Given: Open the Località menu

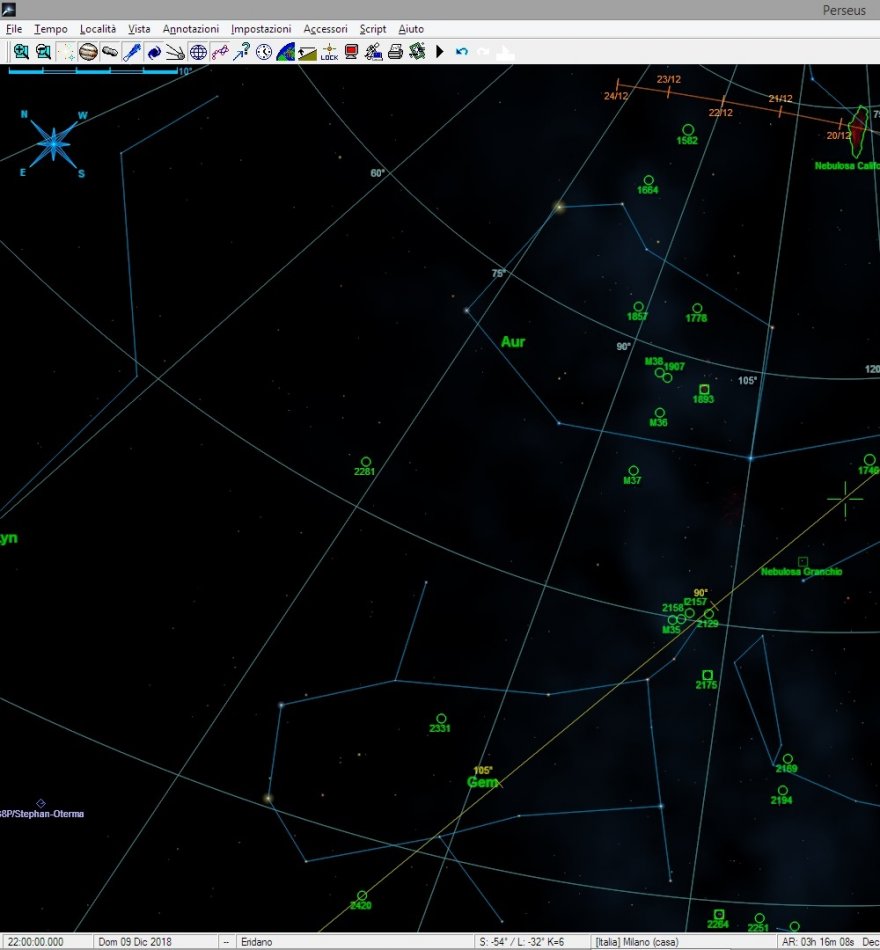Looking at the screenshot, I should 98,29.
